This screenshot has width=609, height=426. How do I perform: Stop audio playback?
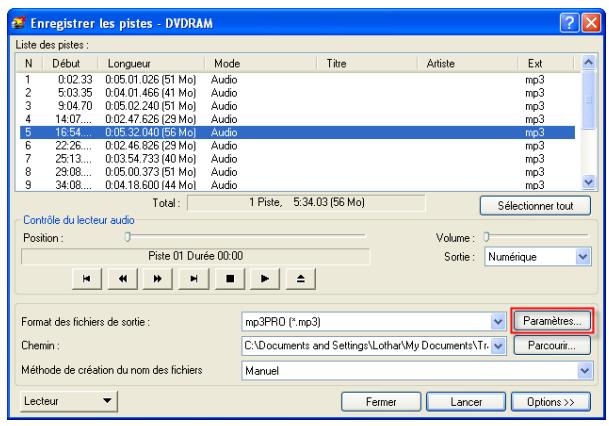point(230,278)
